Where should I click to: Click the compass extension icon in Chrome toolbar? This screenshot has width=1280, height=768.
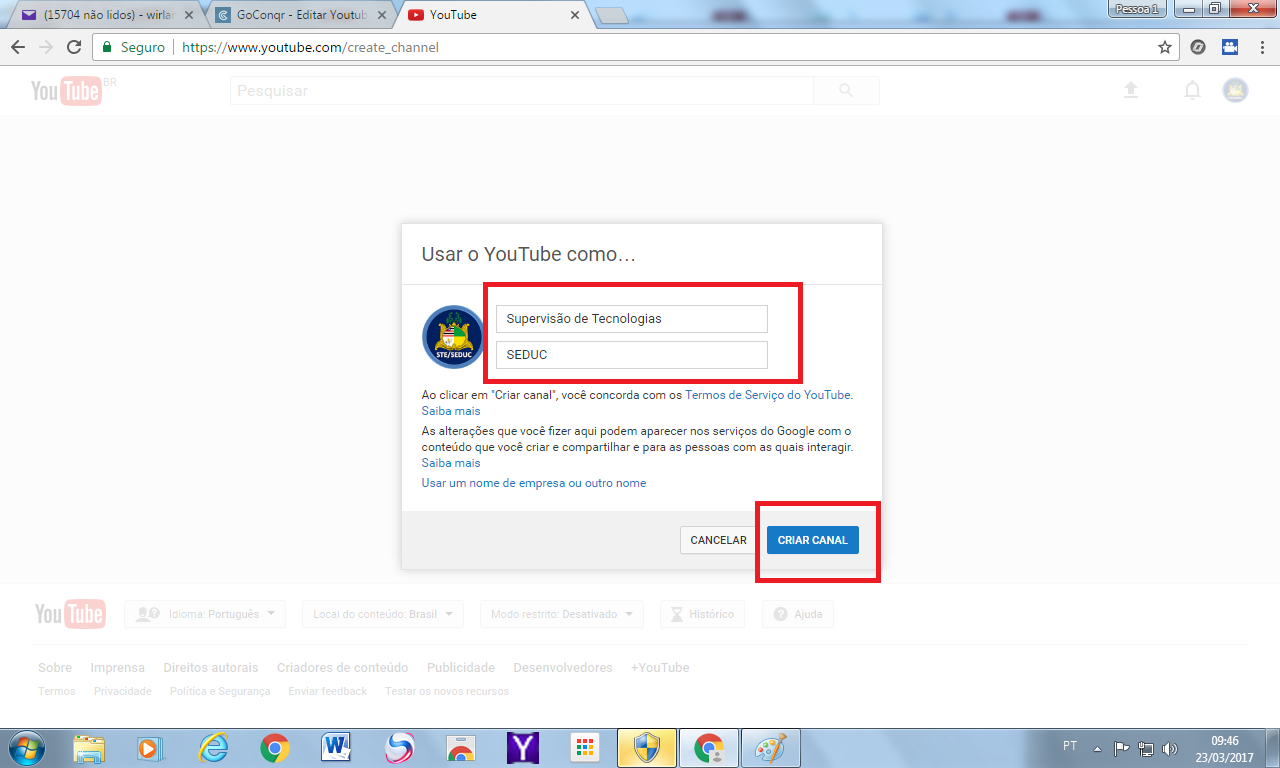click(x=1198, y=47)
